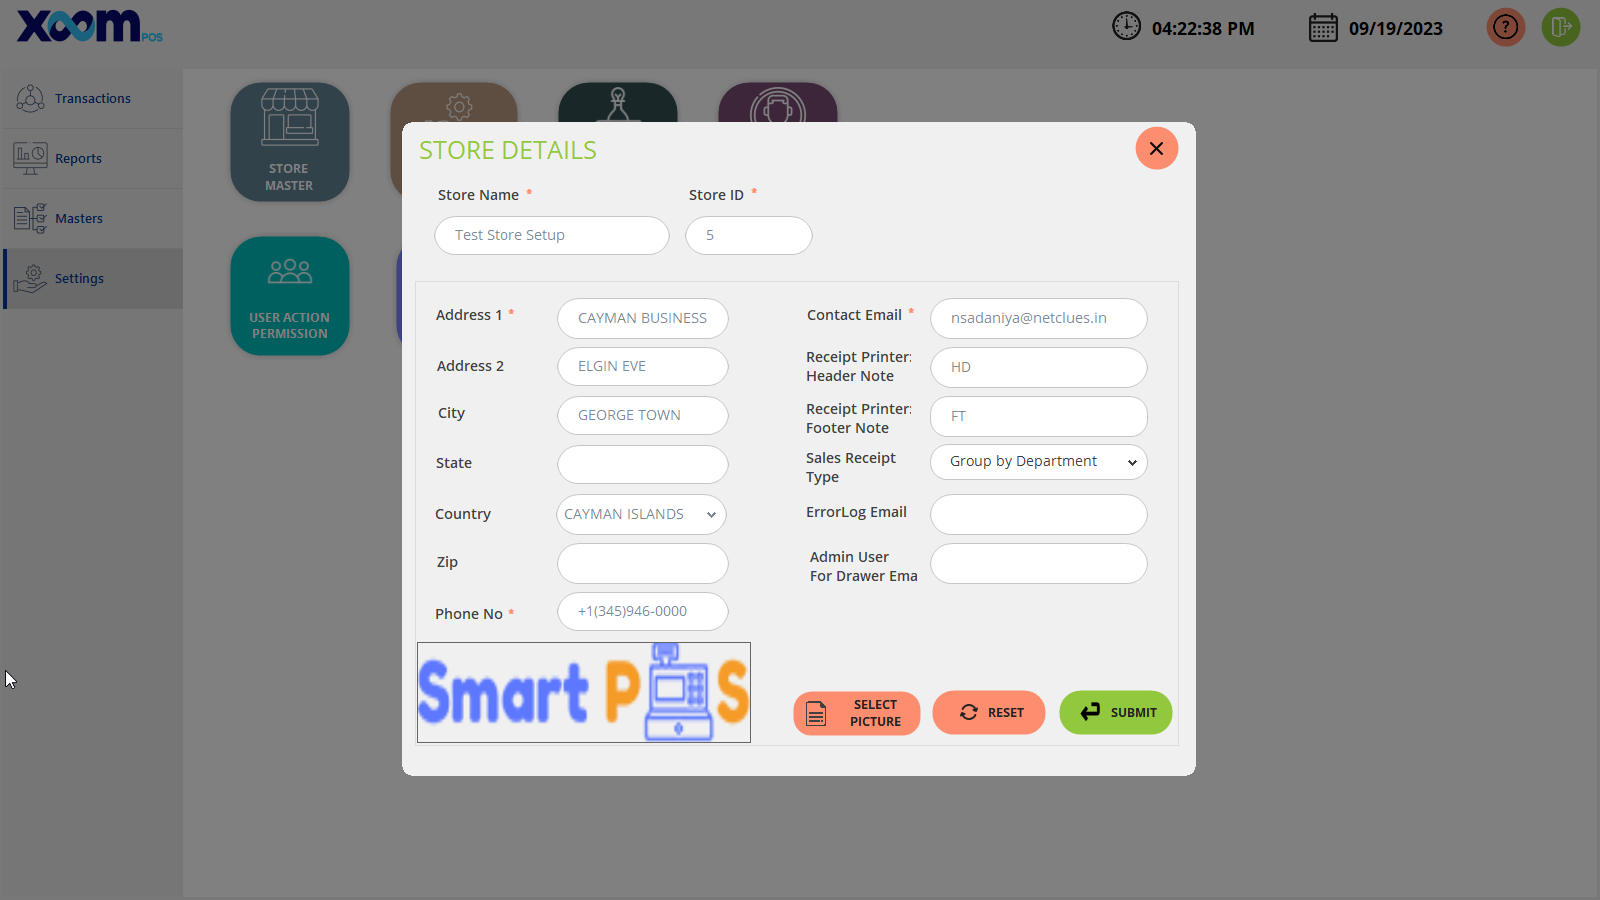Viewport: 1600px width, 900px height.
Task: Click the Smart POS logo thumbnail
Action: 584,693
